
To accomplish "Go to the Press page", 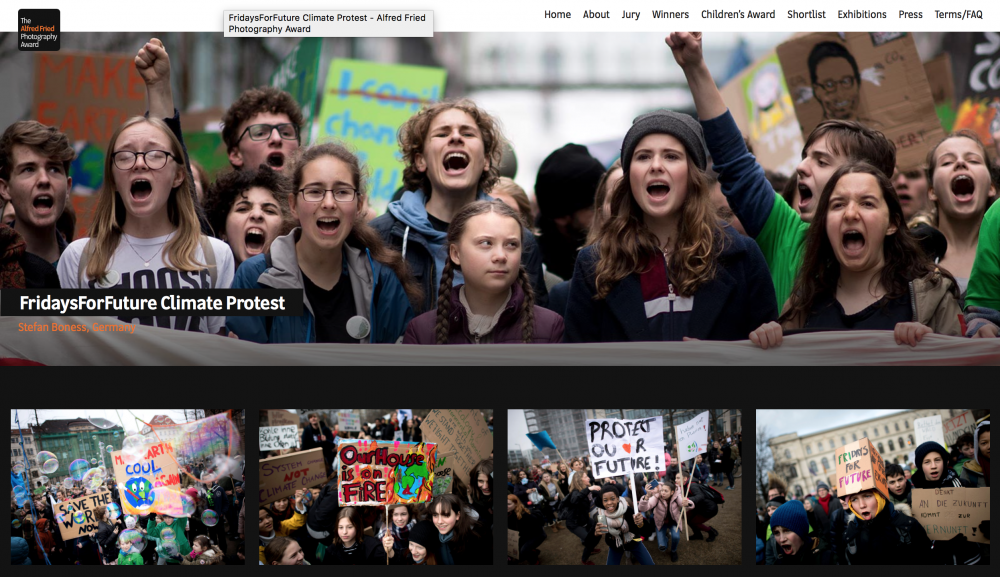I will click(x=910, y=15).
